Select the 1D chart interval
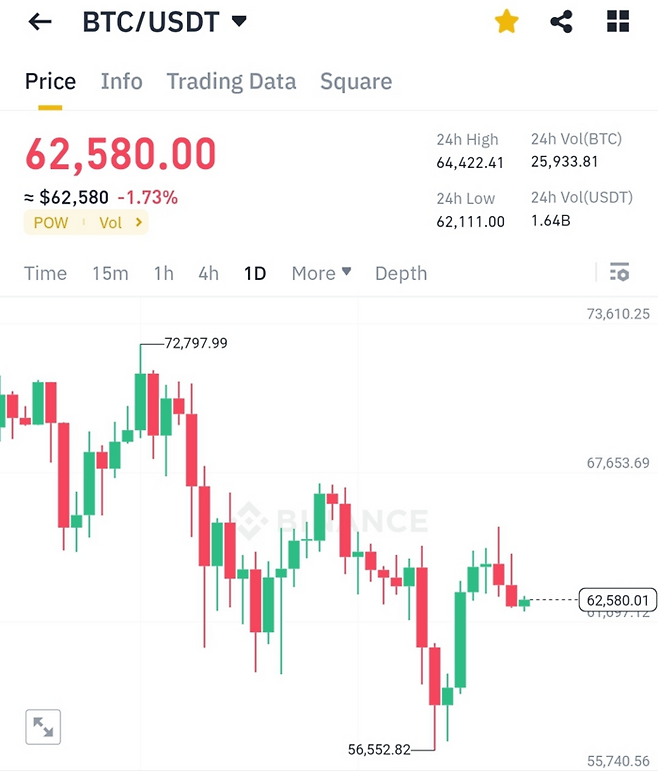This screenshot has width=658, height=771. pyautogui.click(x=255, y=273)
